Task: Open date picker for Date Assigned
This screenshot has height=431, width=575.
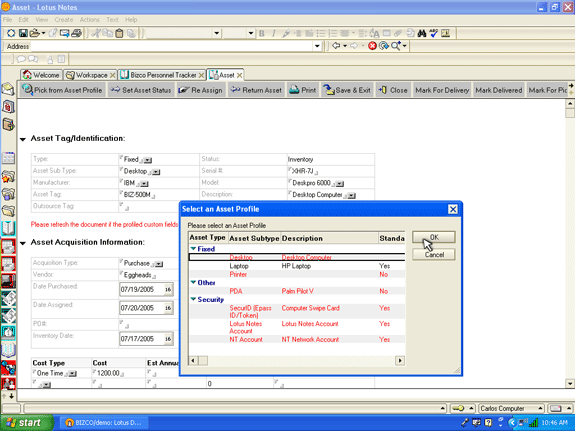Action: coord(168,308)
